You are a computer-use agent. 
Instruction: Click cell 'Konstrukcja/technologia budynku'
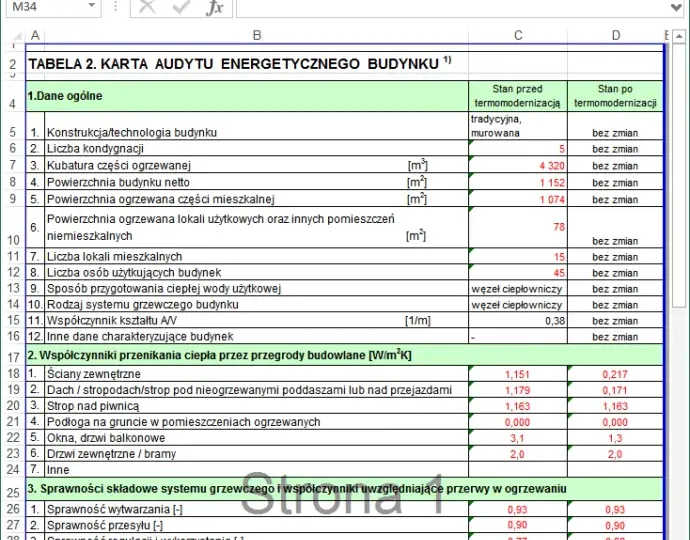coord(257,126)
